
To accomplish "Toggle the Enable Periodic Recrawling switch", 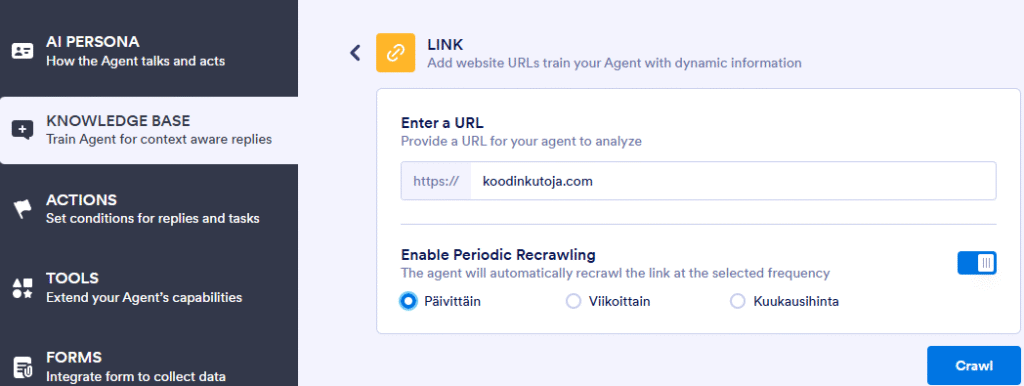I will pyautogui.click(x=977, y=263).
